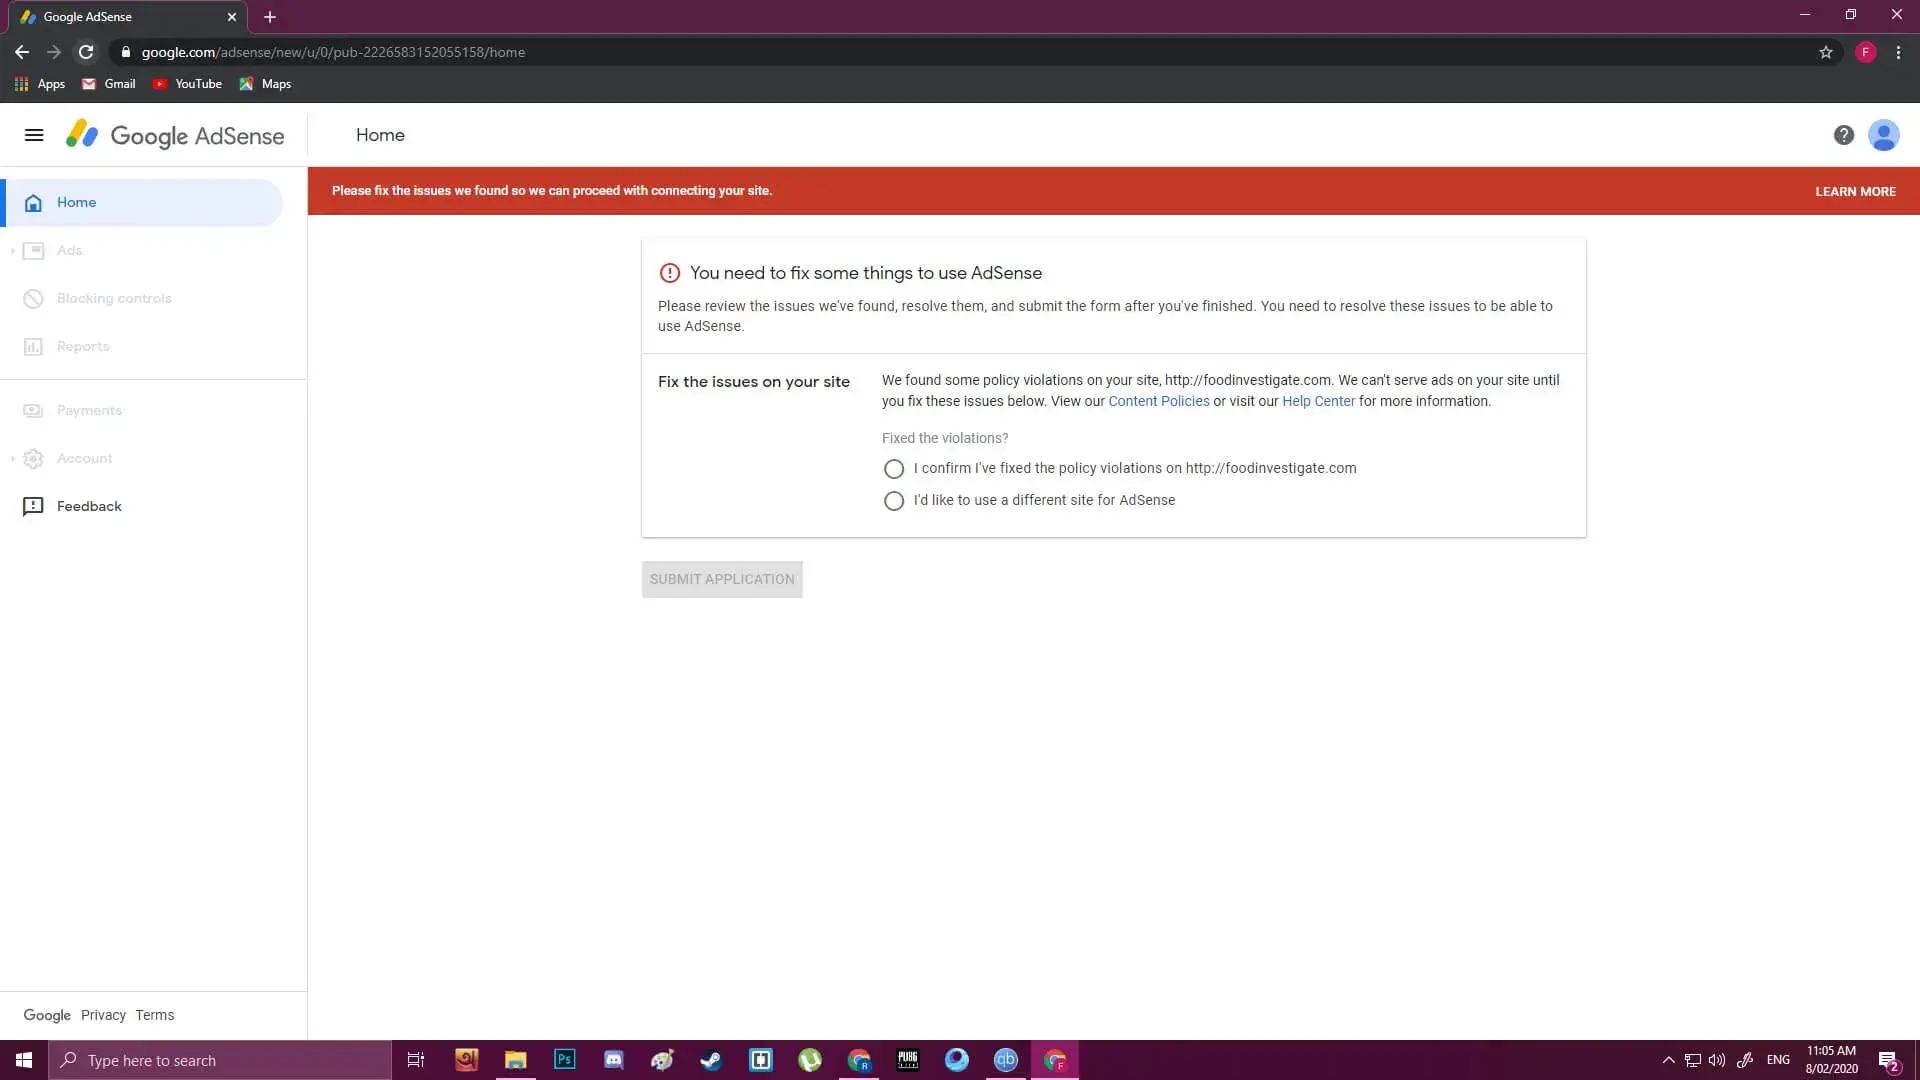Click the Windows taskbar search box
The height and width of the screenshot is (1080, 1920).
tap(220, 1060)
